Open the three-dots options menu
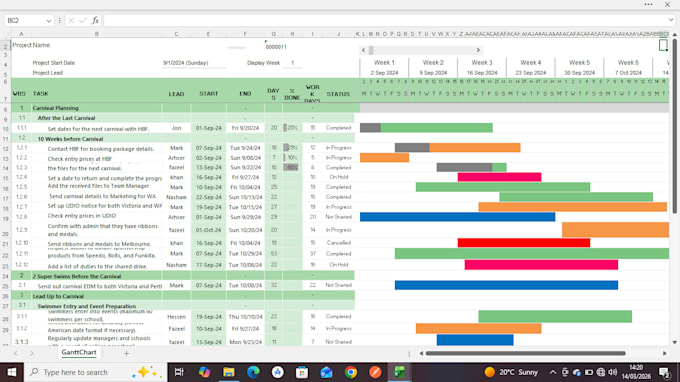 pyautogui.click(x=648, y=4)
